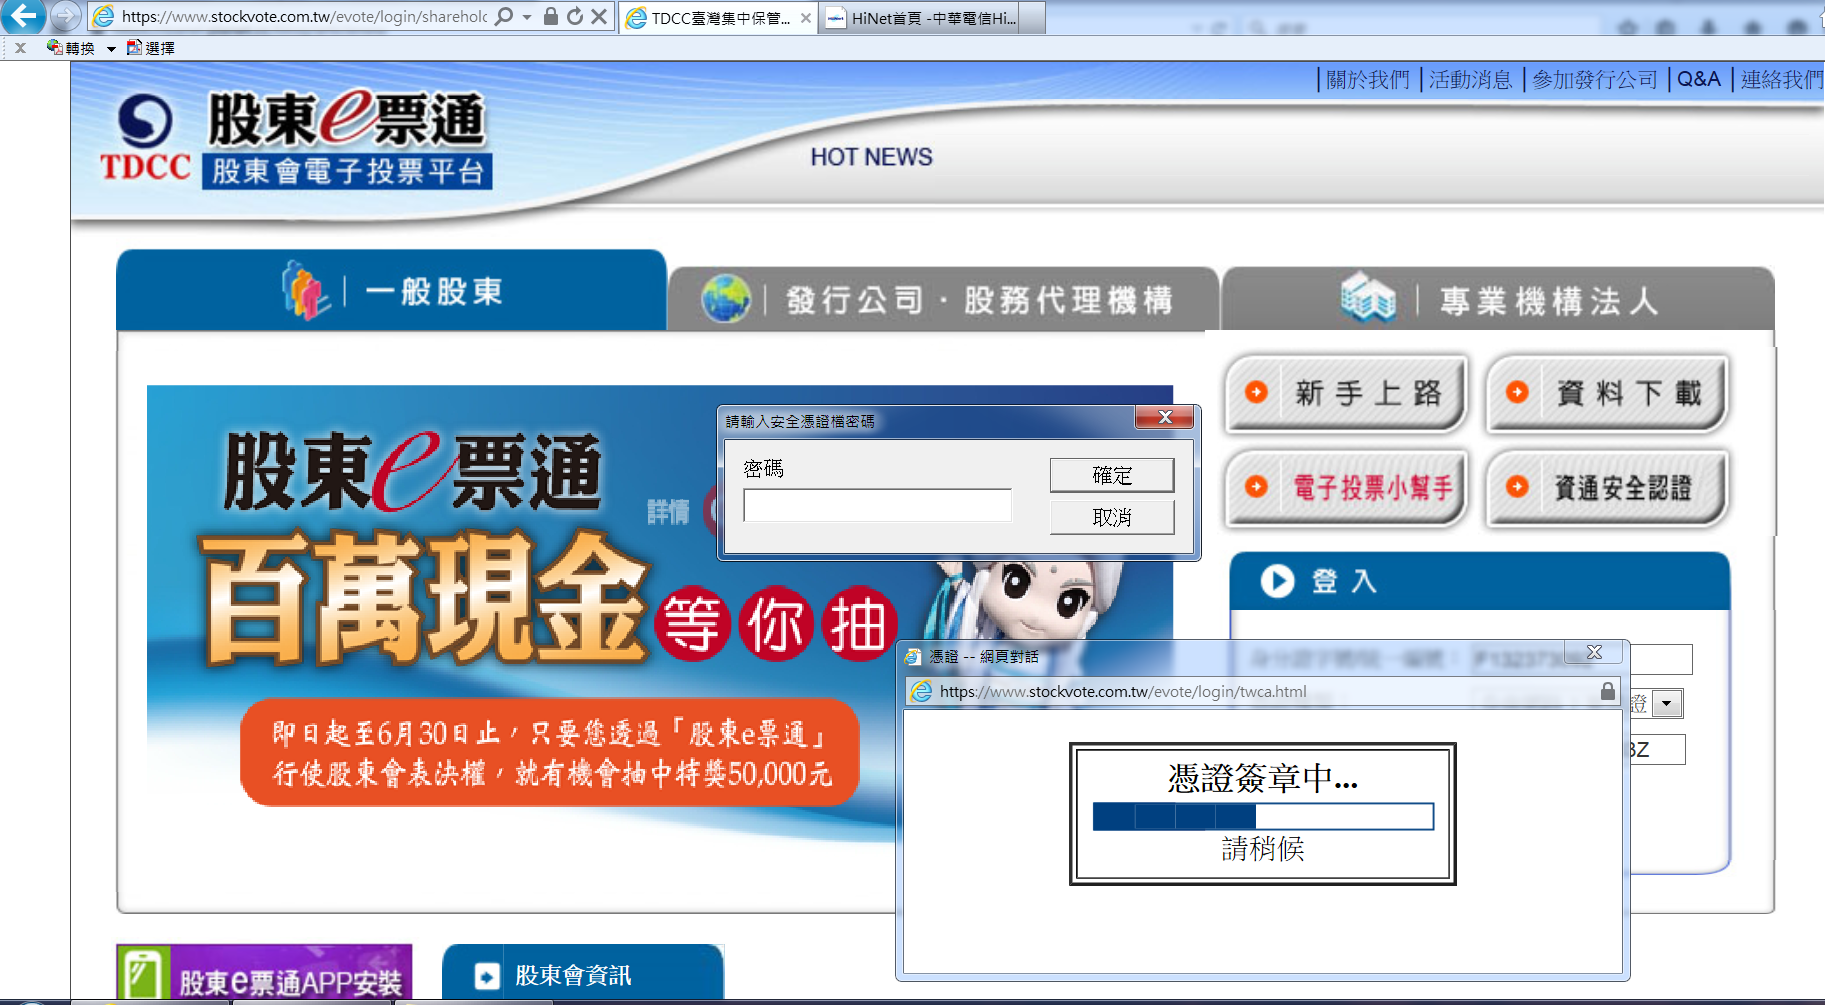1825x1005 pixels.
Task: Click the orange arrow icon beside 電子投票小幫手
Action: [x=1256, y=486]
